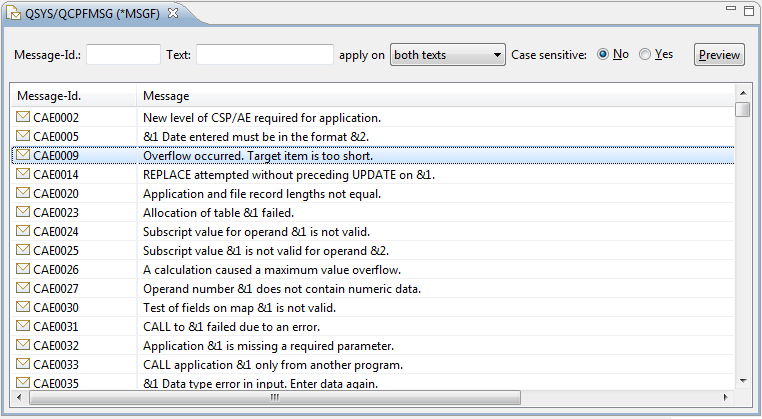The width and height of the screenshot is (762, 419).
Task: Click the down arrow of the vertical scrollbar
Action: click(743, 381)
